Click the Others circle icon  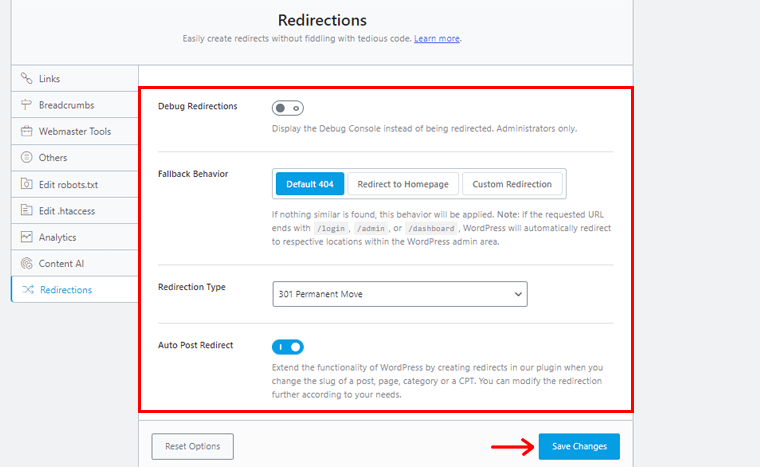(x=27, y=158)
